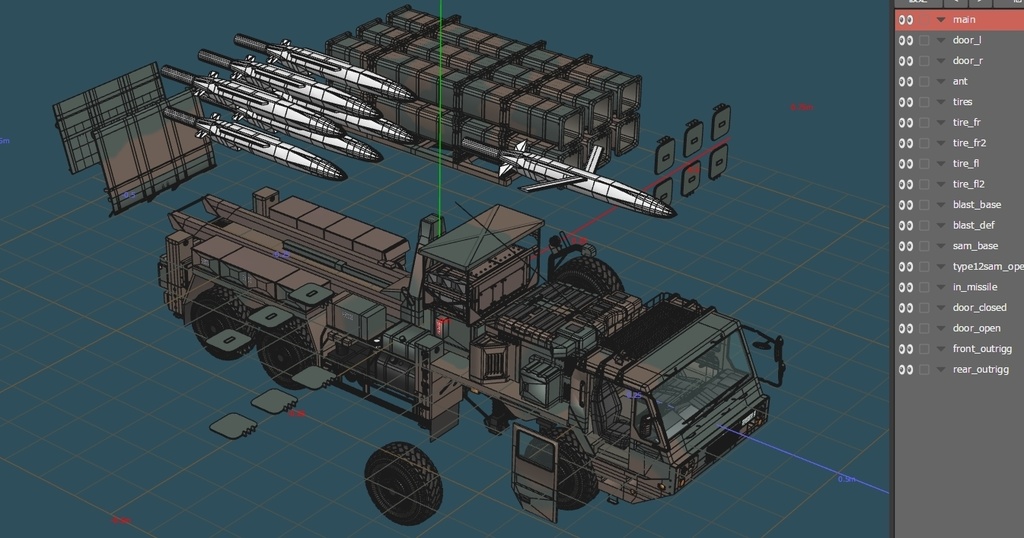Enable the sam_base row checkbox

pyautogui.click(x=924, y=246)
